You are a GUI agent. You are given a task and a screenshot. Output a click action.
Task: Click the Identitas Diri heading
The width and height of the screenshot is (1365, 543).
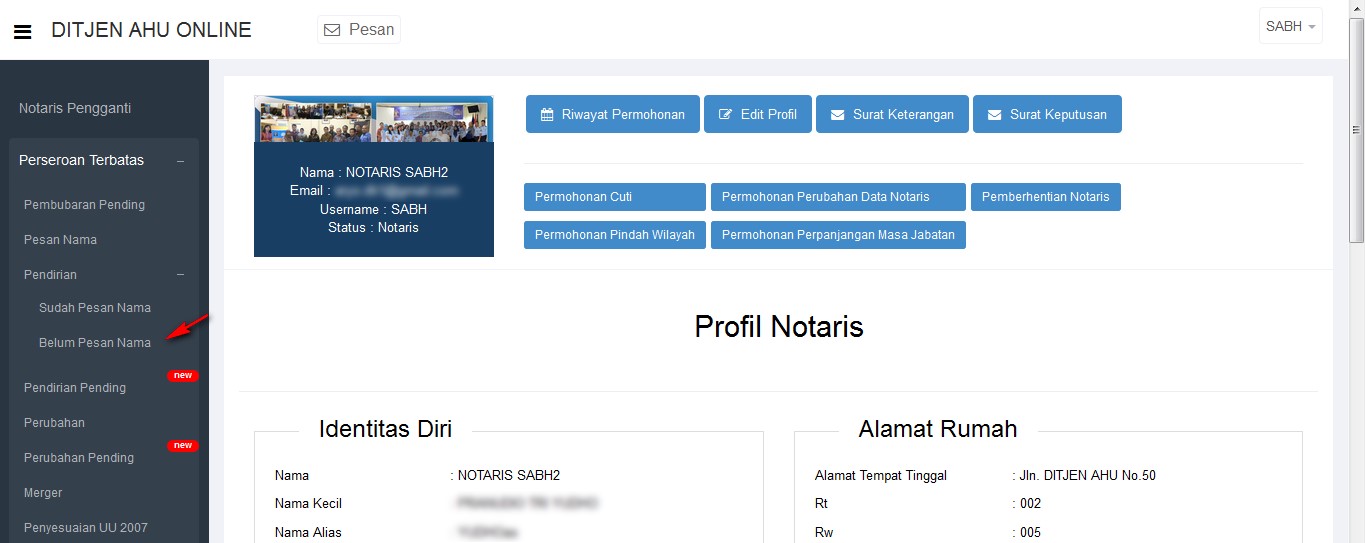pyautogui.click(x=385, y=429)
